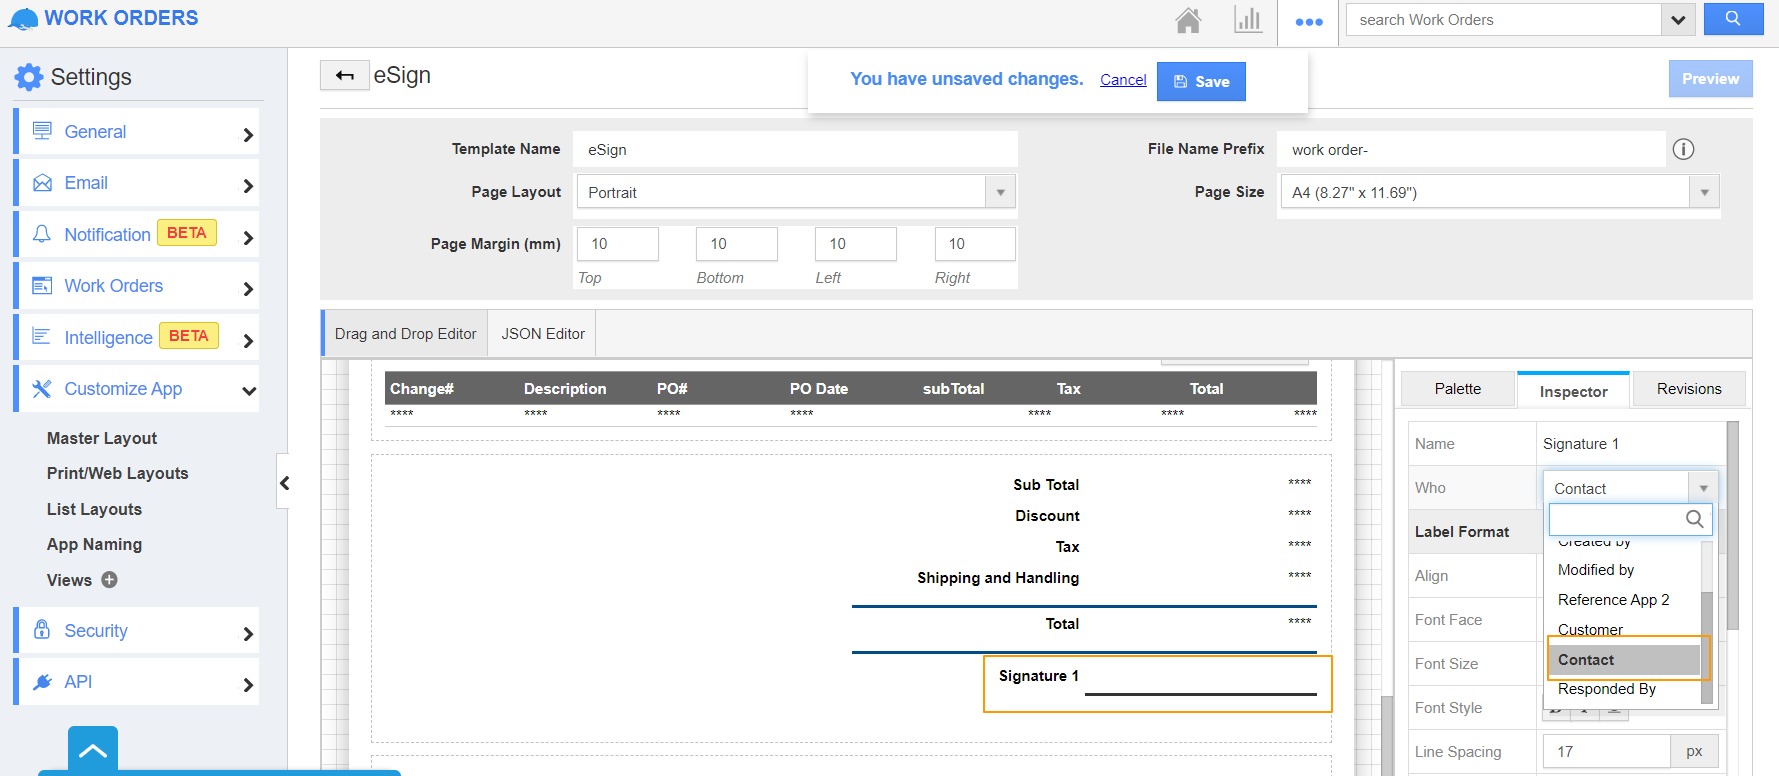Click the blue search magnifier button
Viewport: 1779px width, 776px height.
pos(1733,19)
